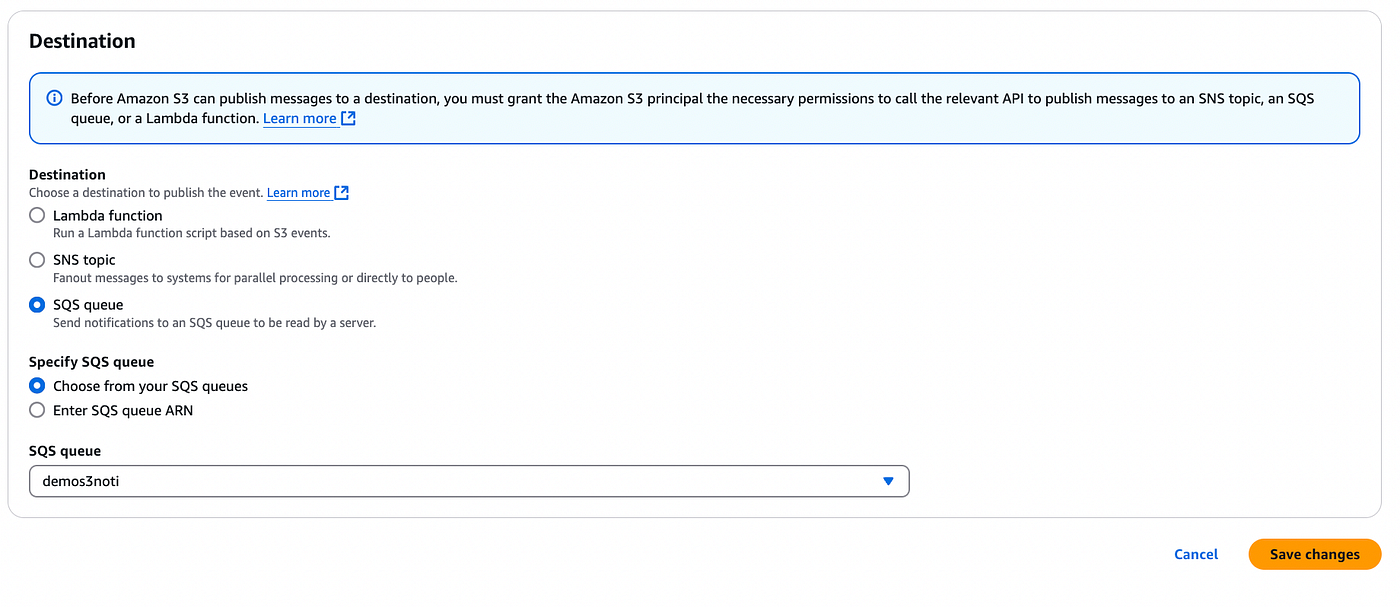Open Learn more link under Destination label
Image resolution: width=1400 pixels, height=607 pixels.
coord(298,193)
